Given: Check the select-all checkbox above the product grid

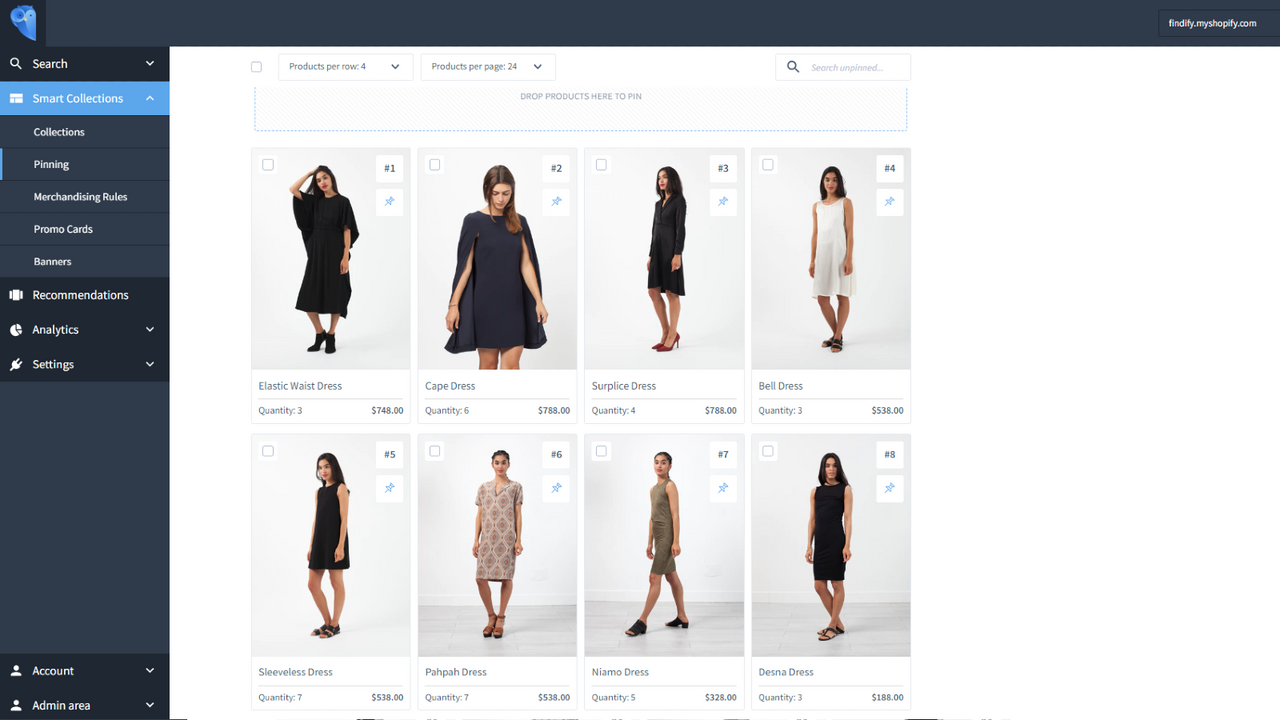Looking at the screenshot, I should tap(256, 66).
